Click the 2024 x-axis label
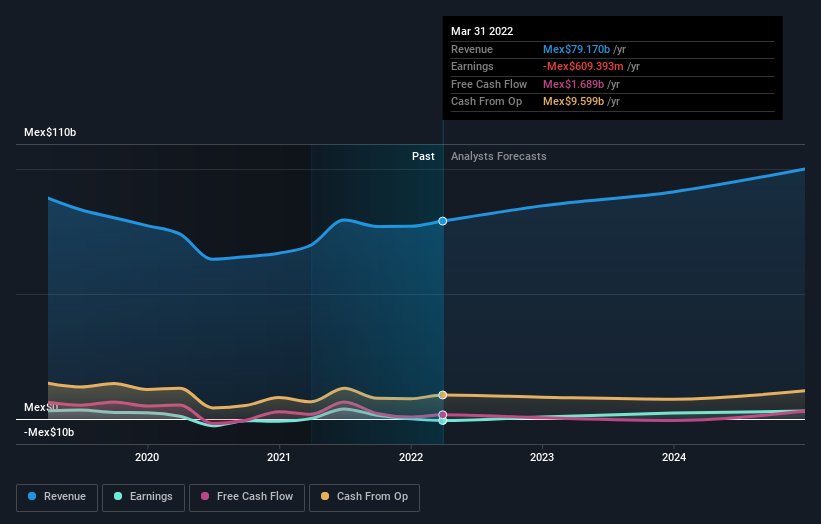 click(x=673, y=457)
